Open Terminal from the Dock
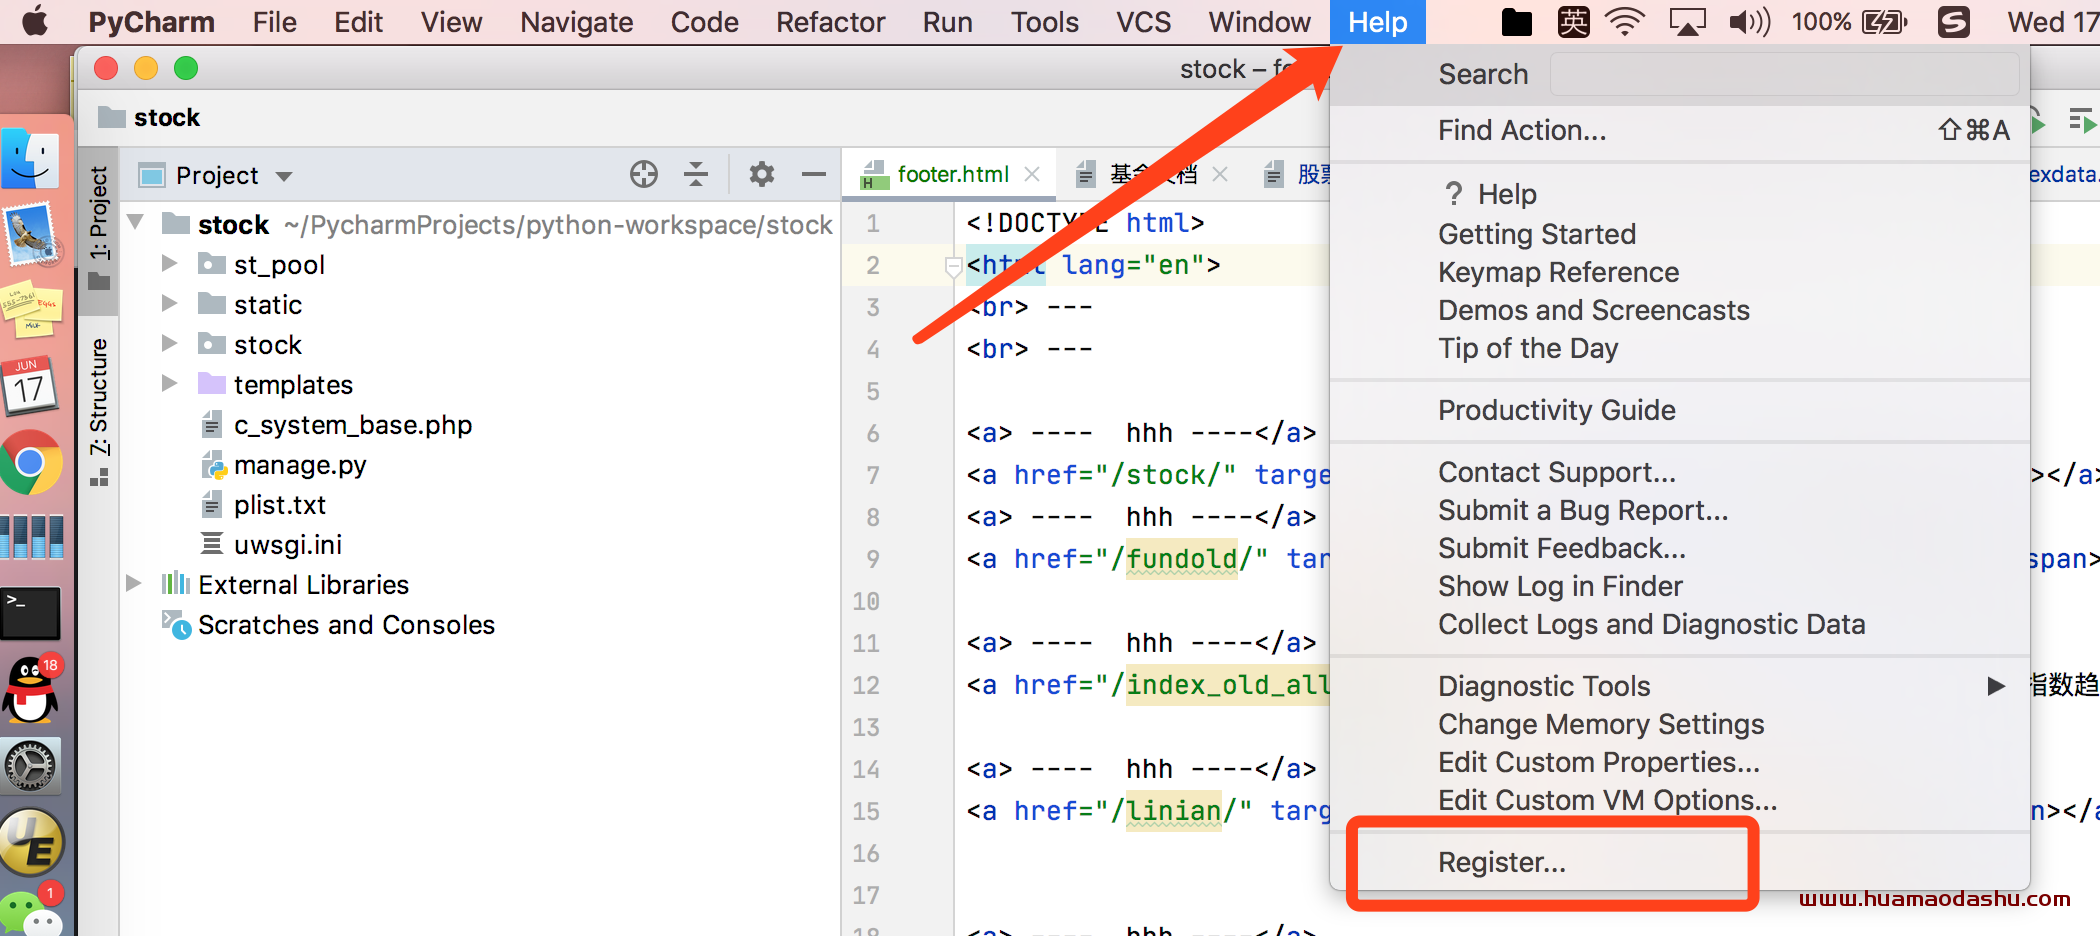2100x936 pixels. [x=30, y=612]
